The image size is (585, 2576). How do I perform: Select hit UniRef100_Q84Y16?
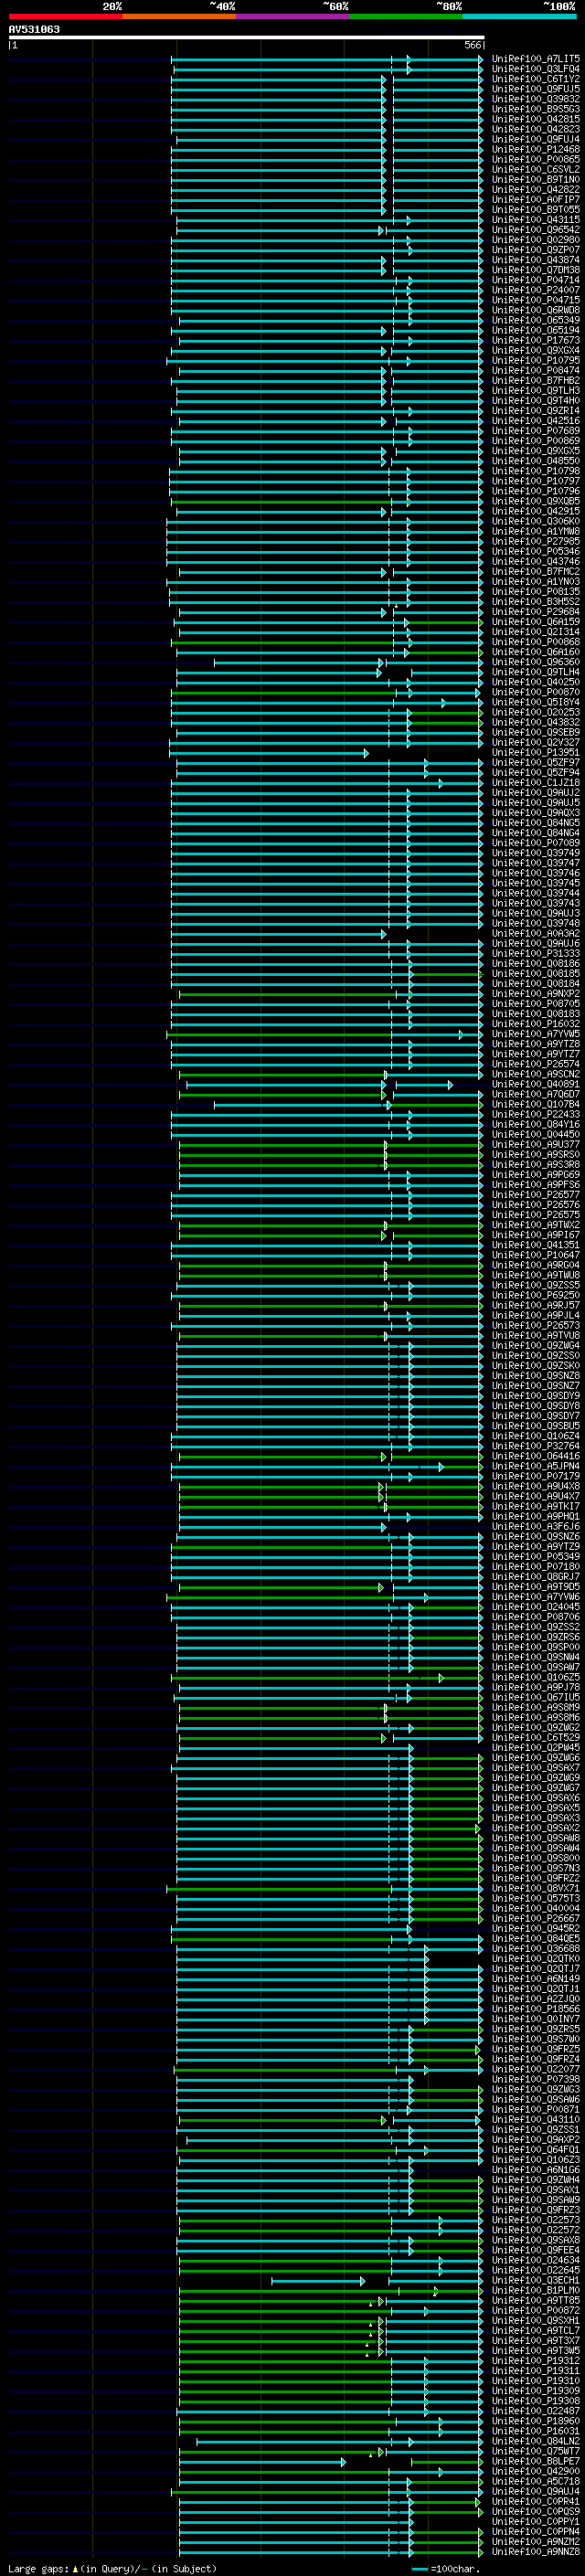536,1124
